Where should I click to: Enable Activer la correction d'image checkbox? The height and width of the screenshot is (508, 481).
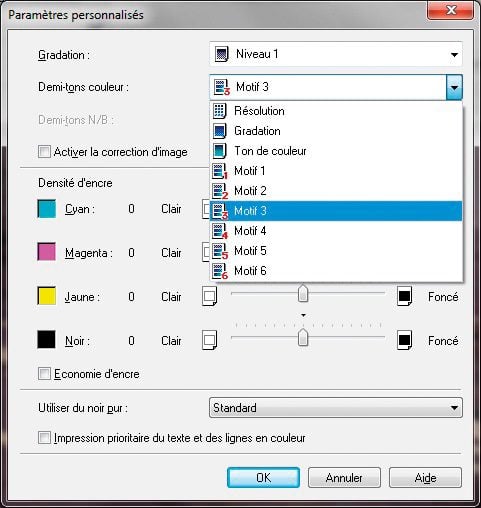44,152
